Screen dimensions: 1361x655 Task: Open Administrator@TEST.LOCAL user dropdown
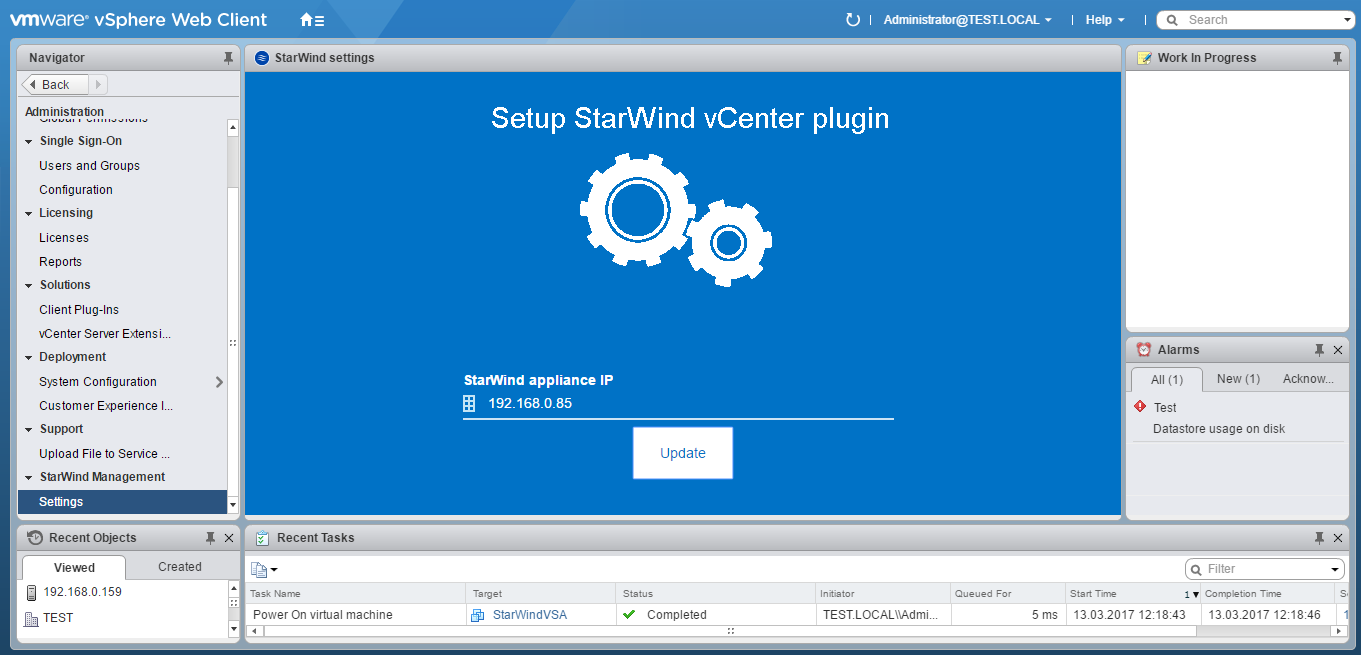click(x=967, y=20)
